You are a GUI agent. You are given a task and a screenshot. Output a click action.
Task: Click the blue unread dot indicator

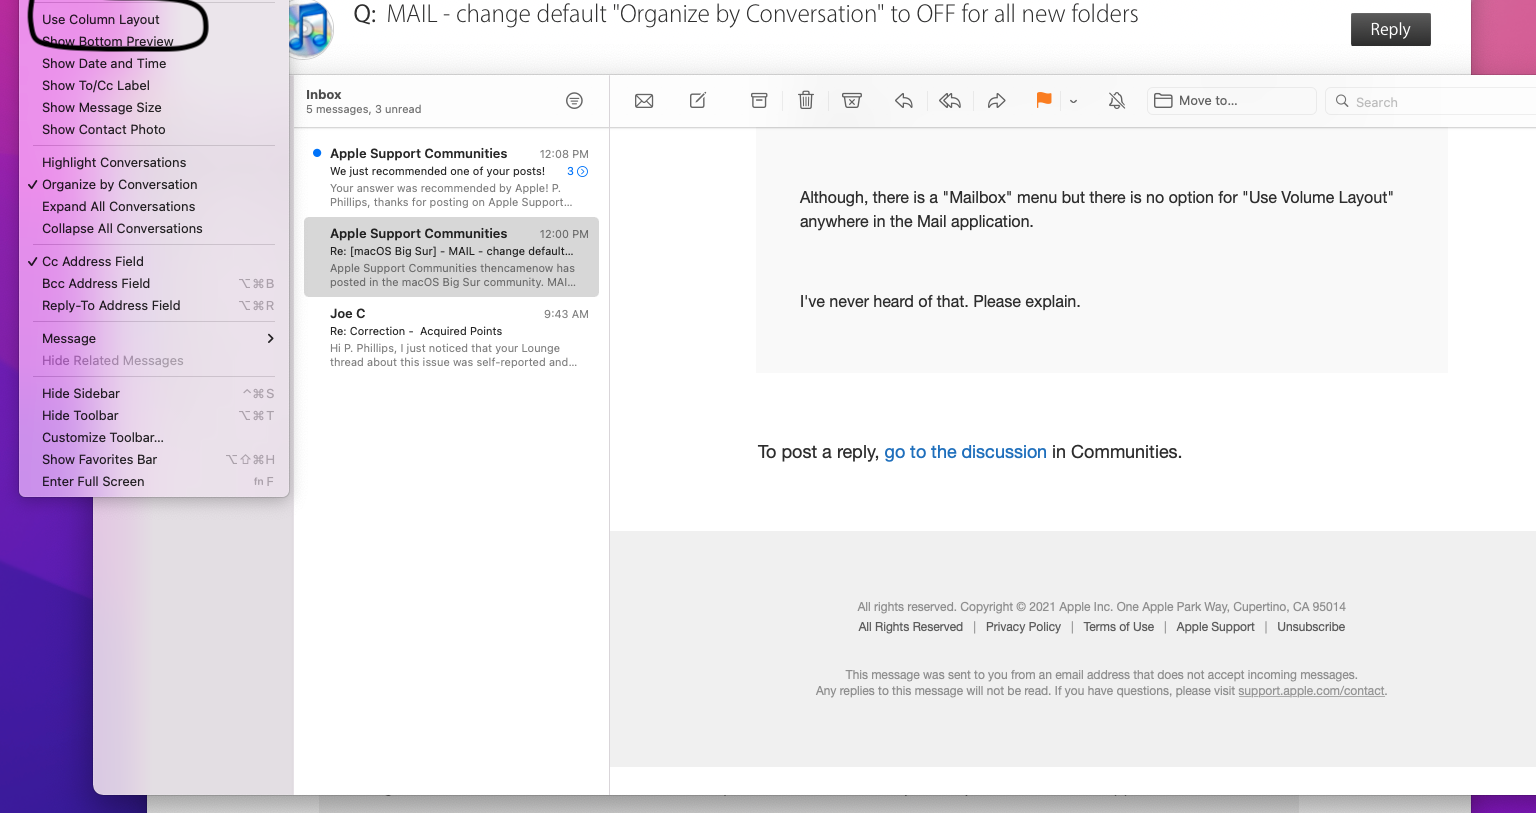317,153
